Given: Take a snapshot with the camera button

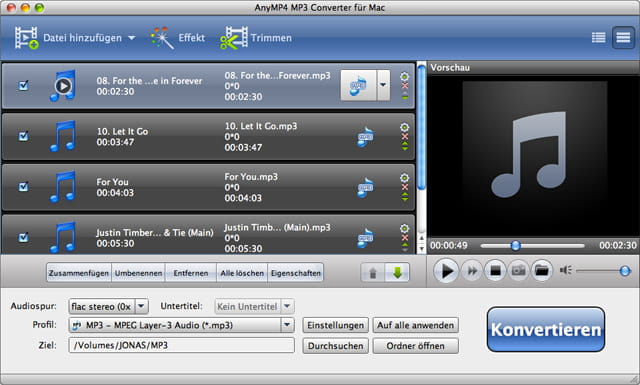Looking at the screenshot, I should click(518, 271).
